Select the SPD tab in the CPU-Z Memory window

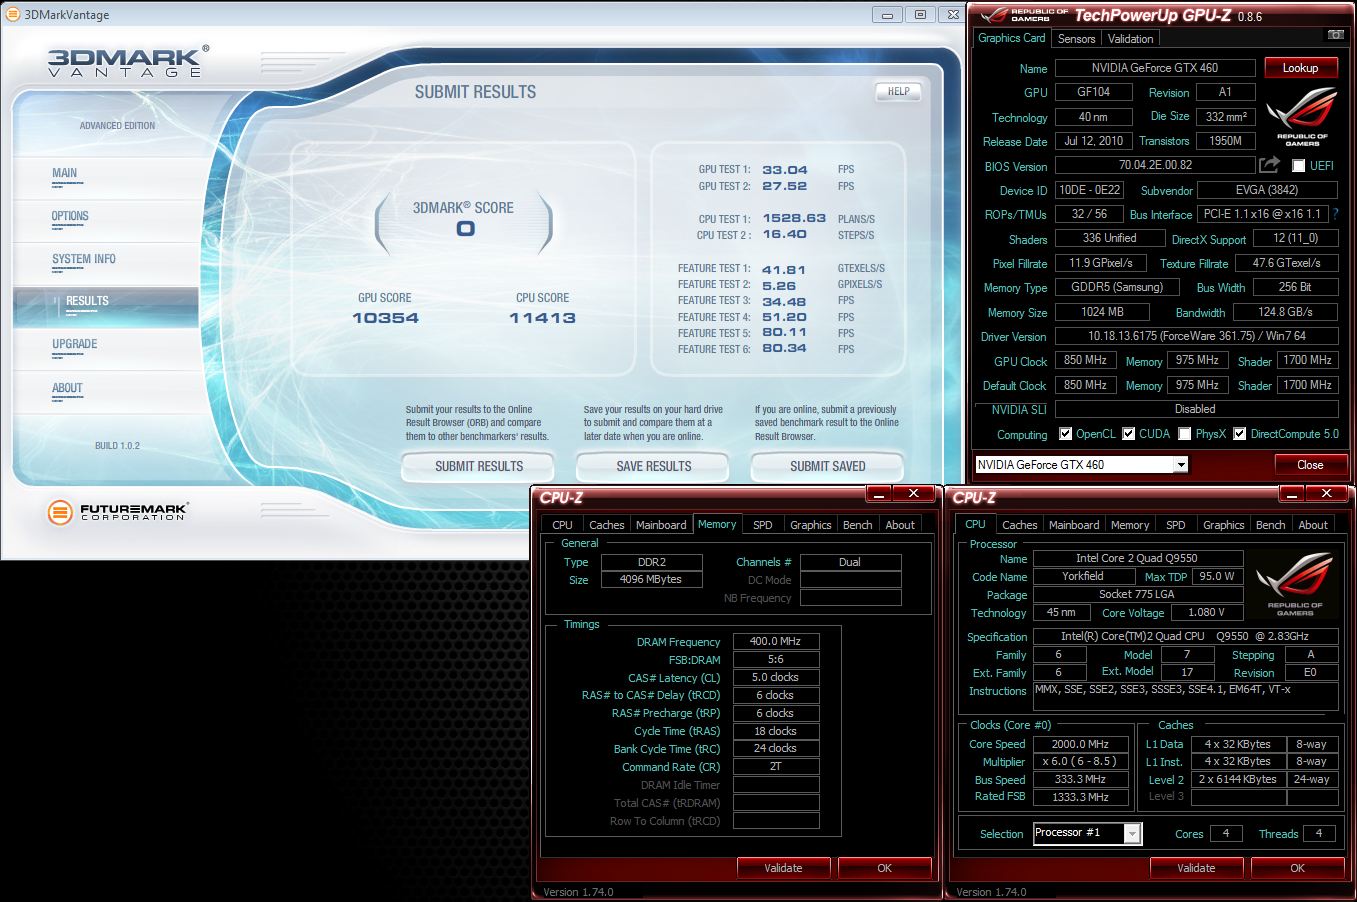coord(762,525)
